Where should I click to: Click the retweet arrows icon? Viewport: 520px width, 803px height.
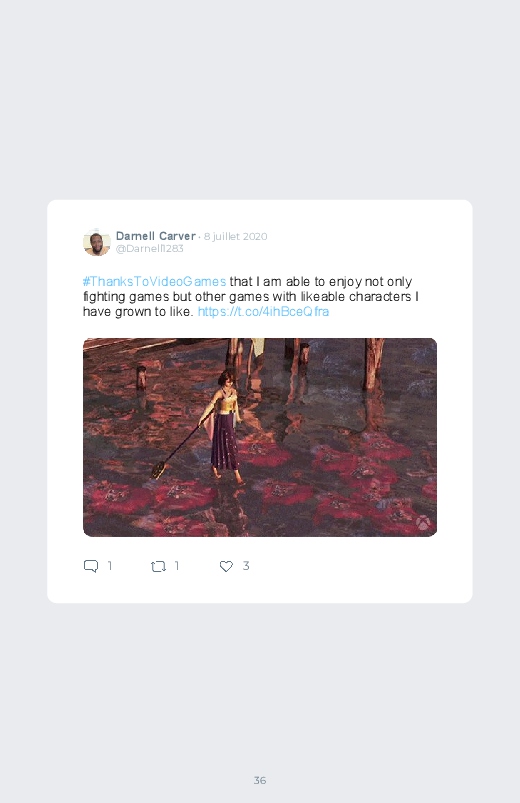tap(158, 566)
